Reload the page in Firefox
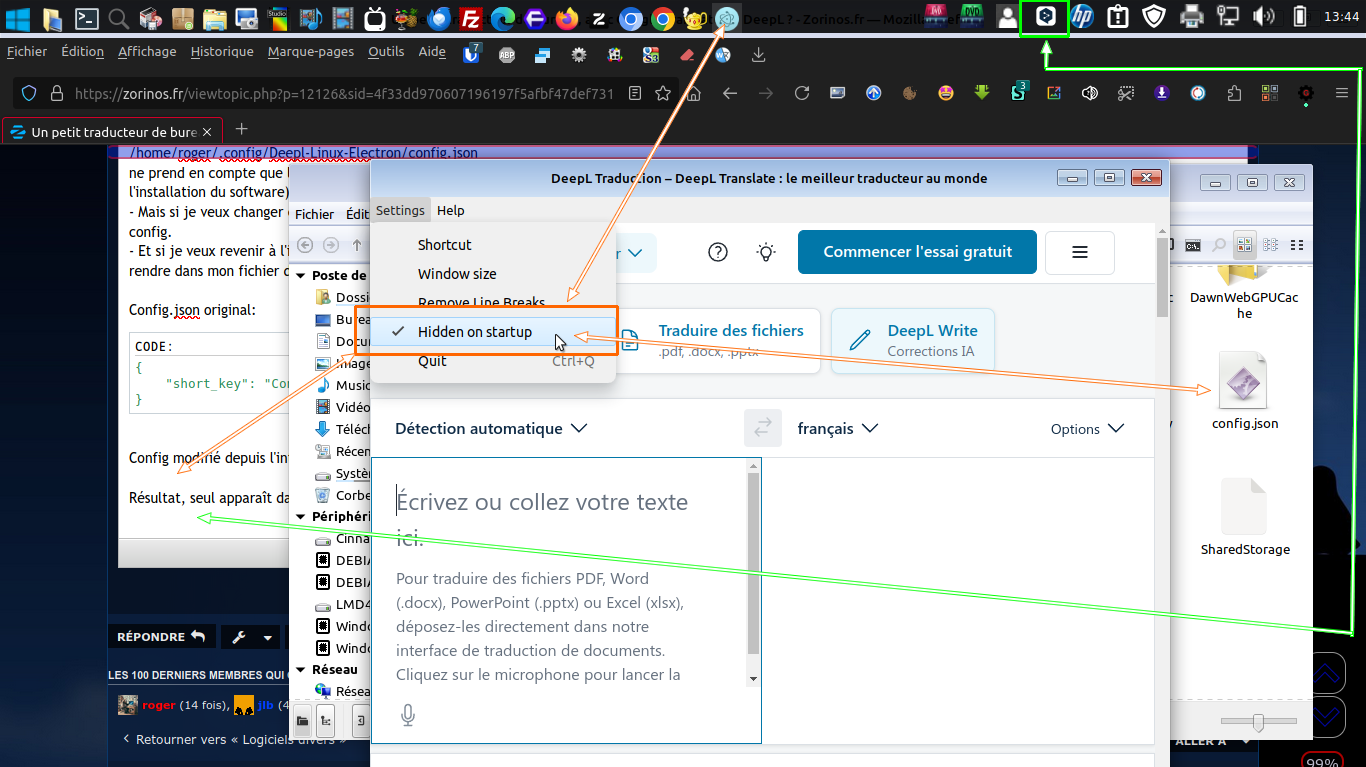 801,93
